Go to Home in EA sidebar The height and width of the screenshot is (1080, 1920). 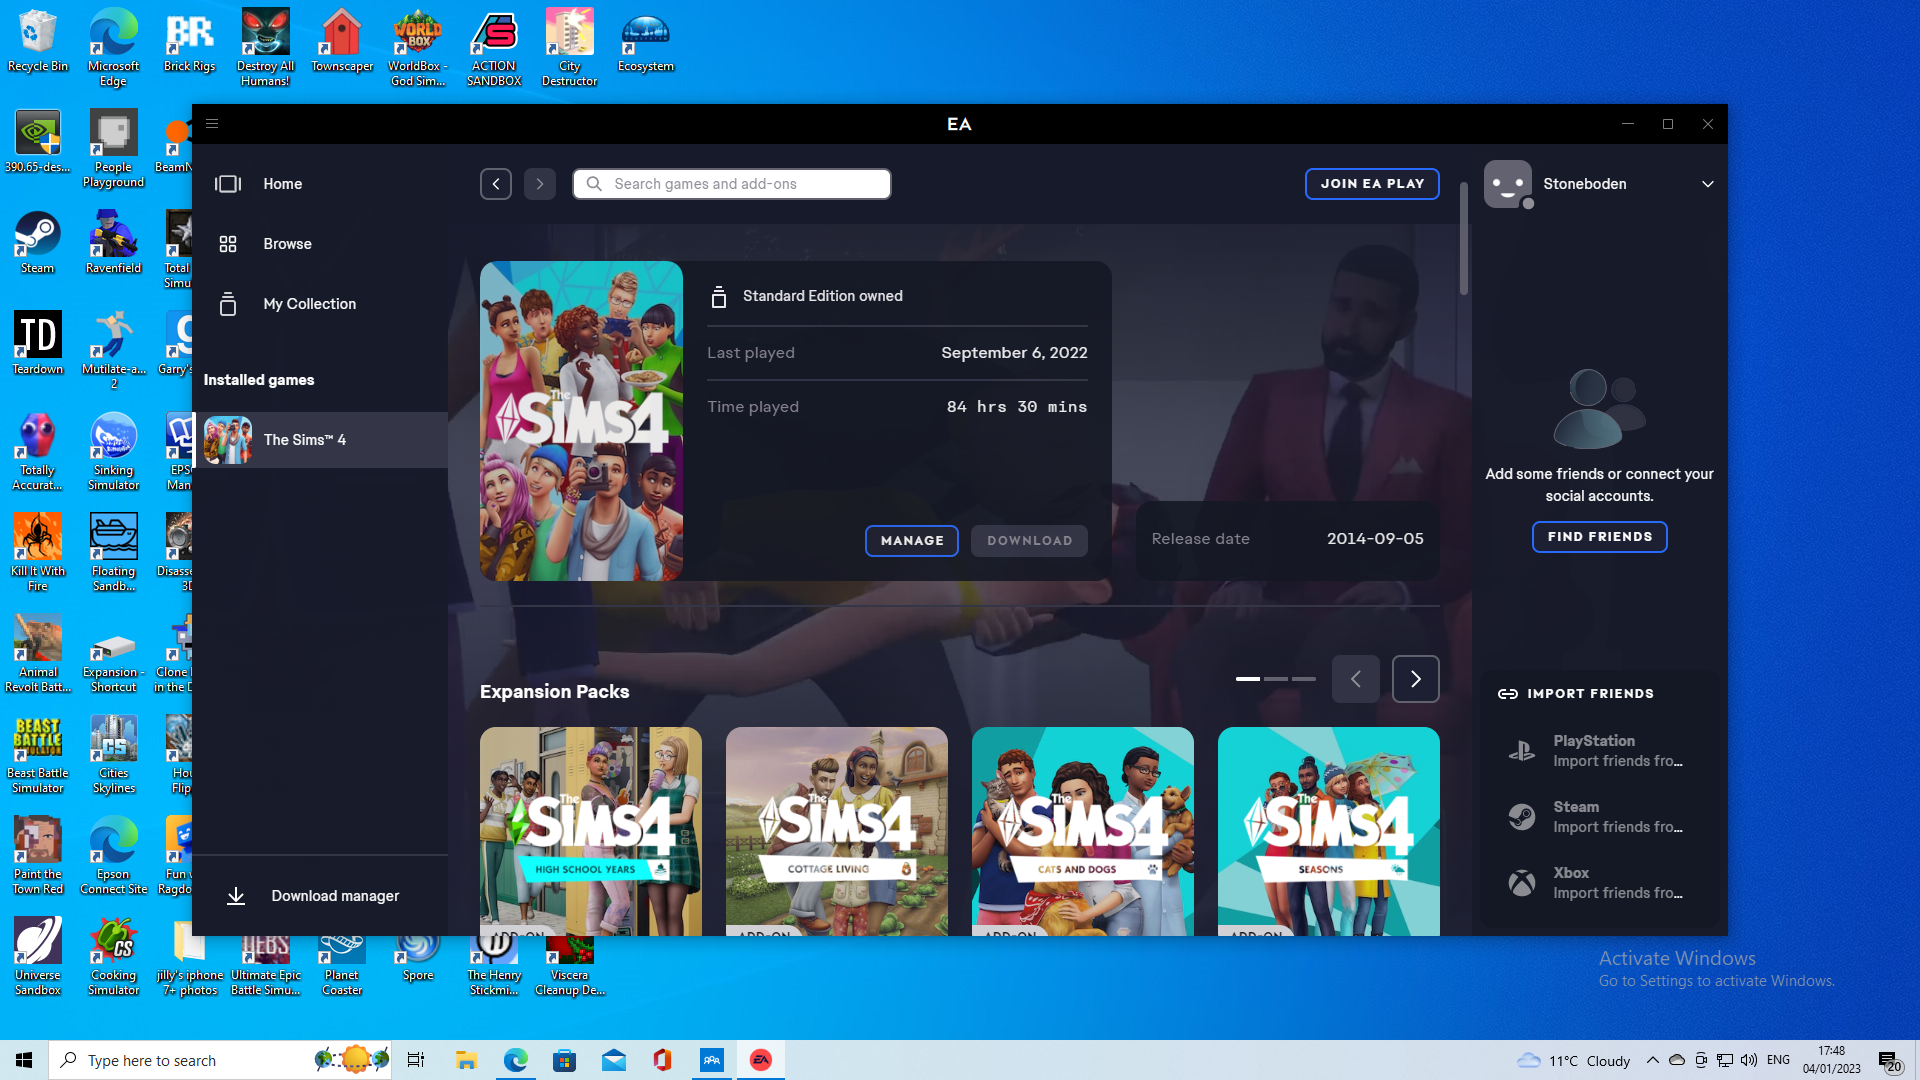coord(320,184)
